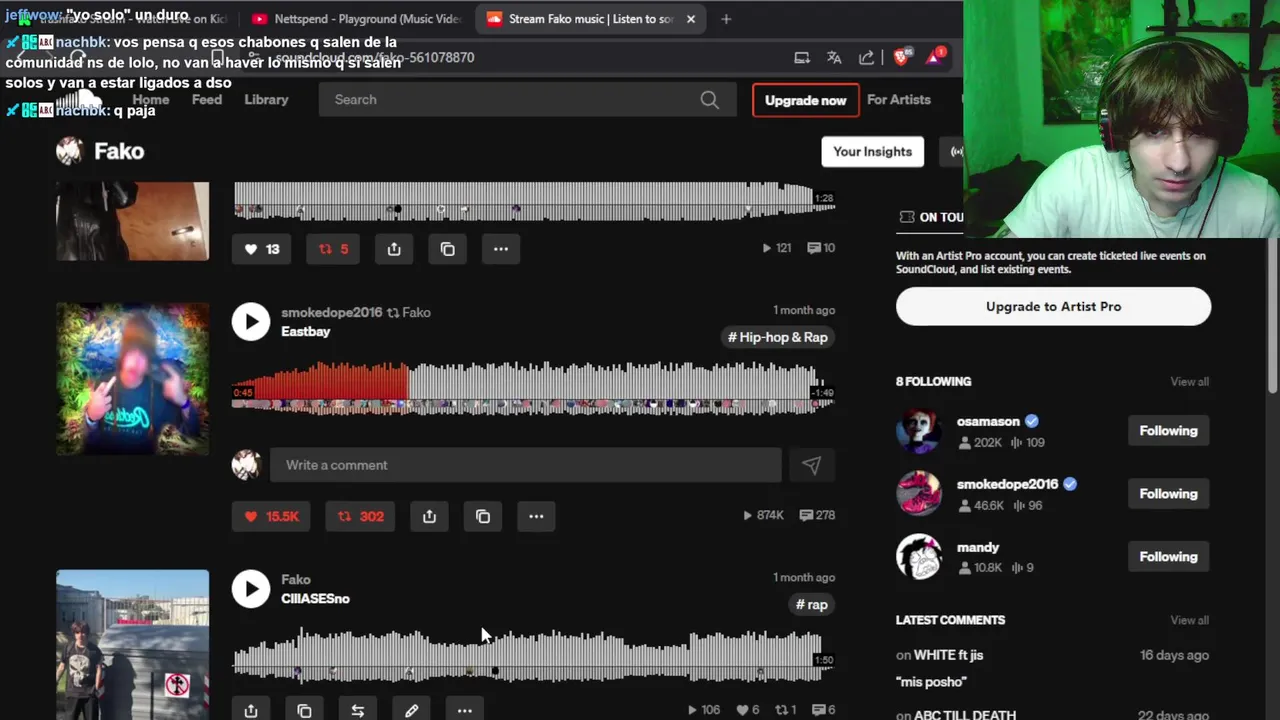Open the Hip-hop & Rap tag

(778, 337)
